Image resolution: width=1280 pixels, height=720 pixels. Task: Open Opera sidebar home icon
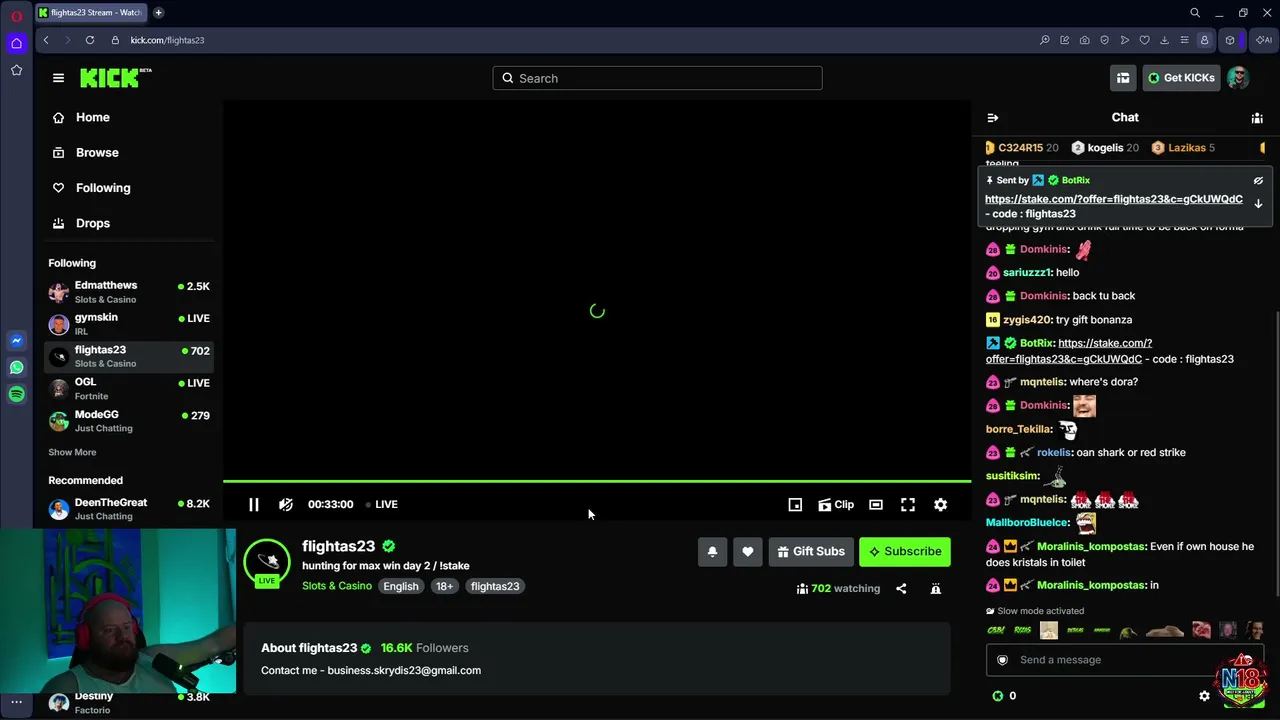[16, 43]
